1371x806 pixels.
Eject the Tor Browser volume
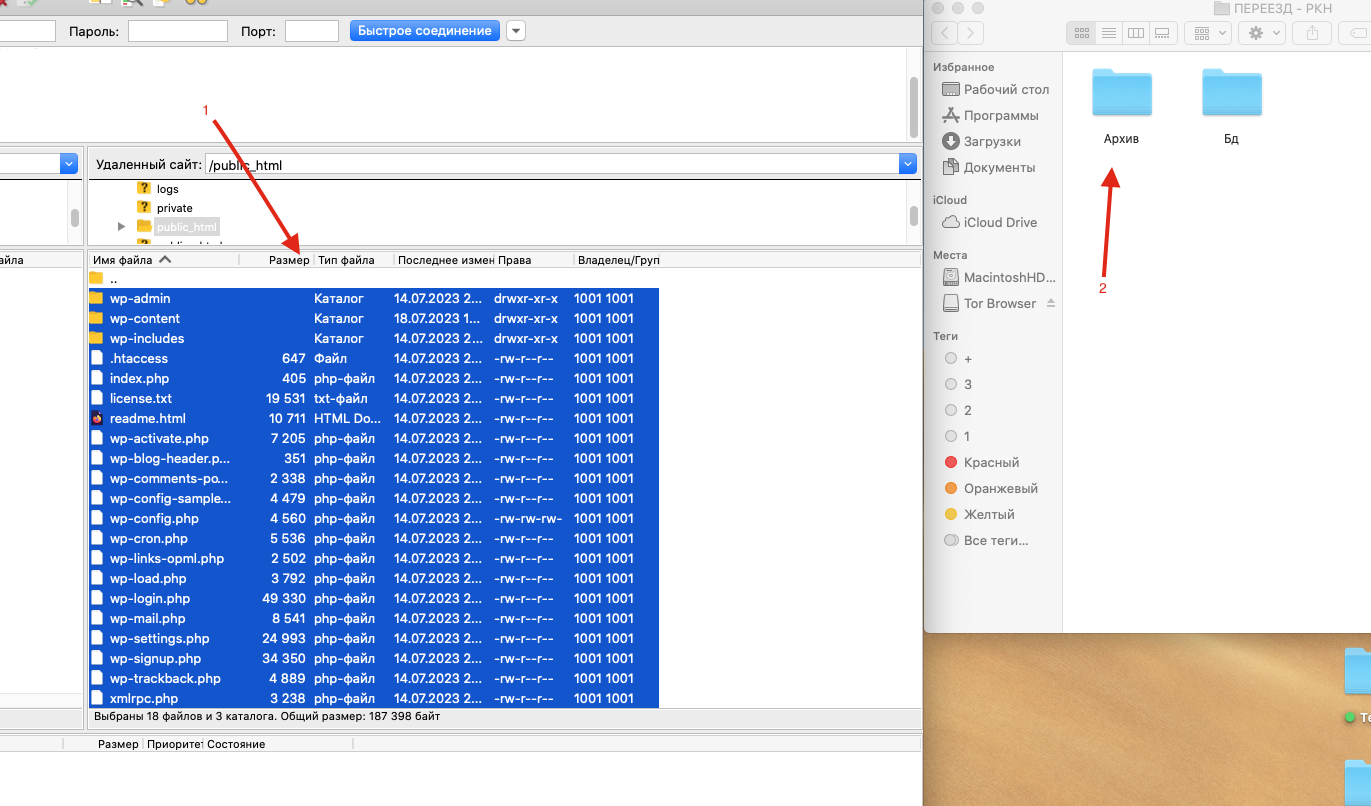click(x=1050, y=303)
